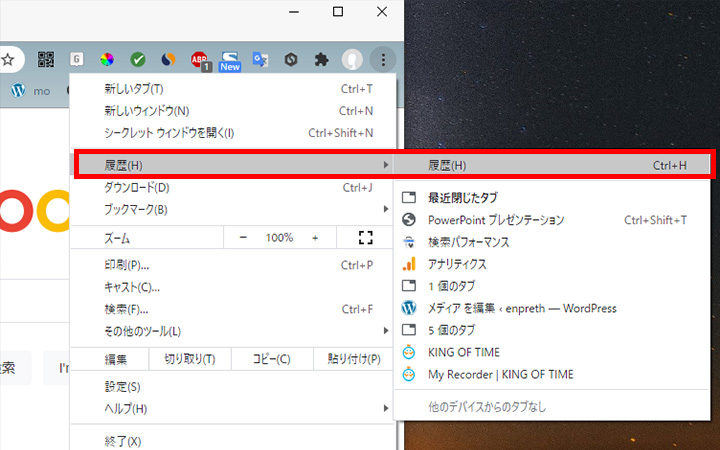Screen dimensions: 720x450
Task: Click 貼り付け(P) paste button
Action: [354, 359]
